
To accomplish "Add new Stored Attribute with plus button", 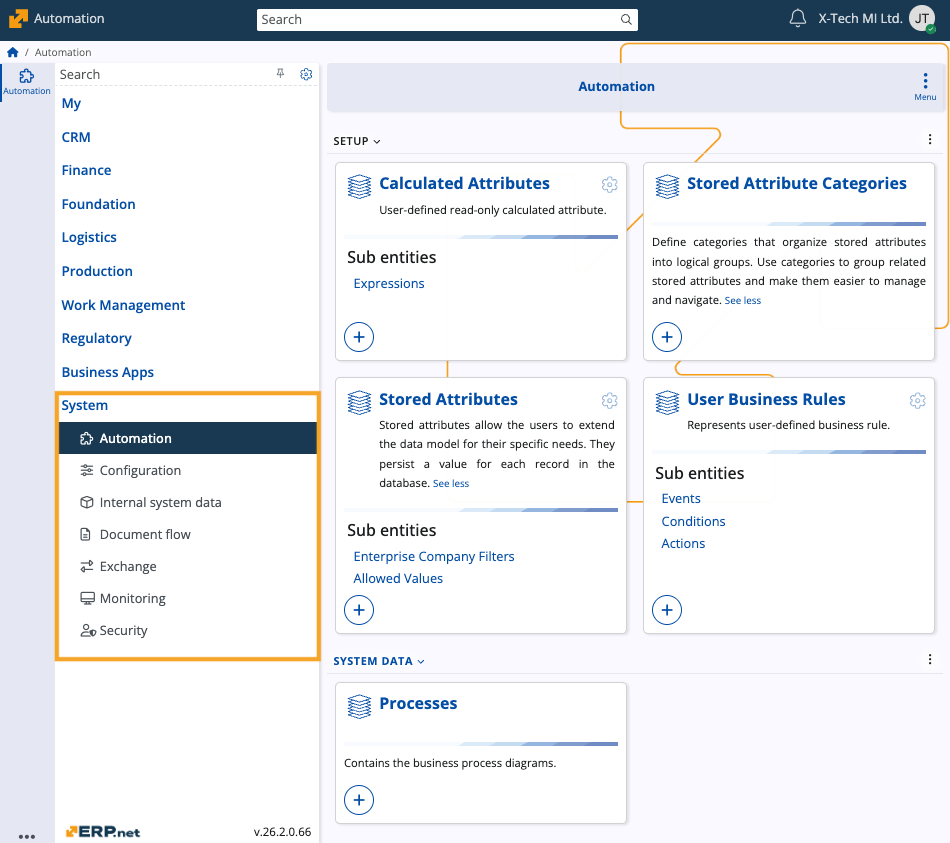I will tap(359, 609).
